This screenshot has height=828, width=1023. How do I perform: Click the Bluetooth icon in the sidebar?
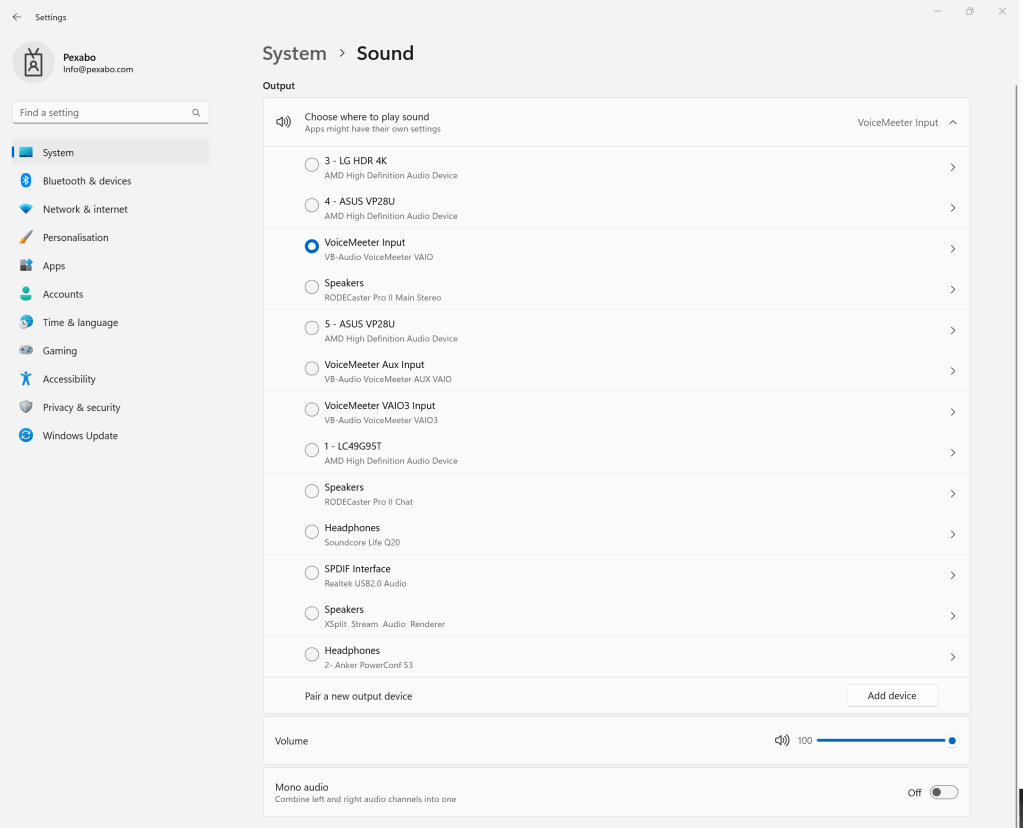coord(26,181)
